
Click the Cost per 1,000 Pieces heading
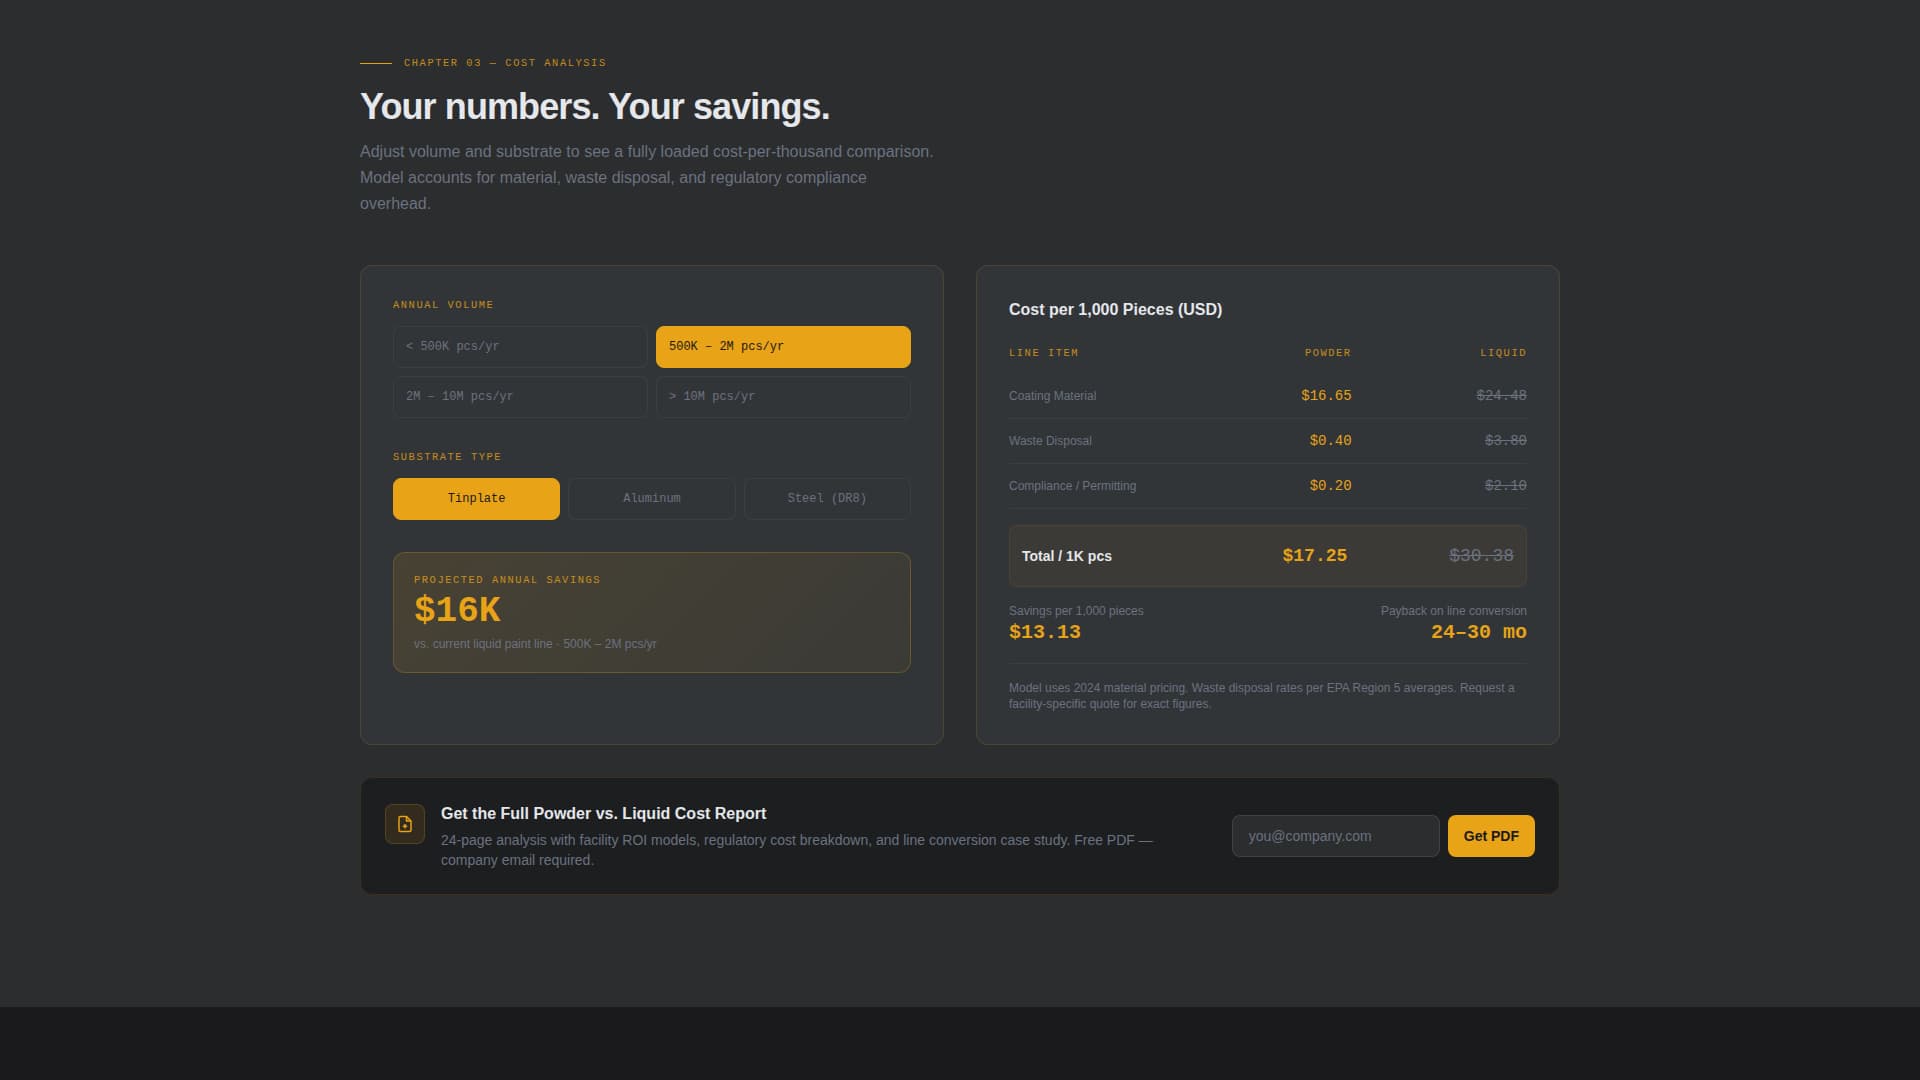pos(1115,310)
